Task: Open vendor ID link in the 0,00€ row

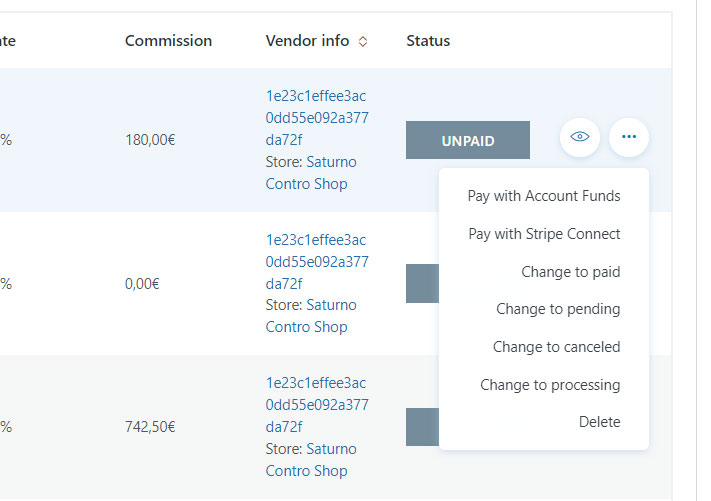Action: [x=317, y=262]
